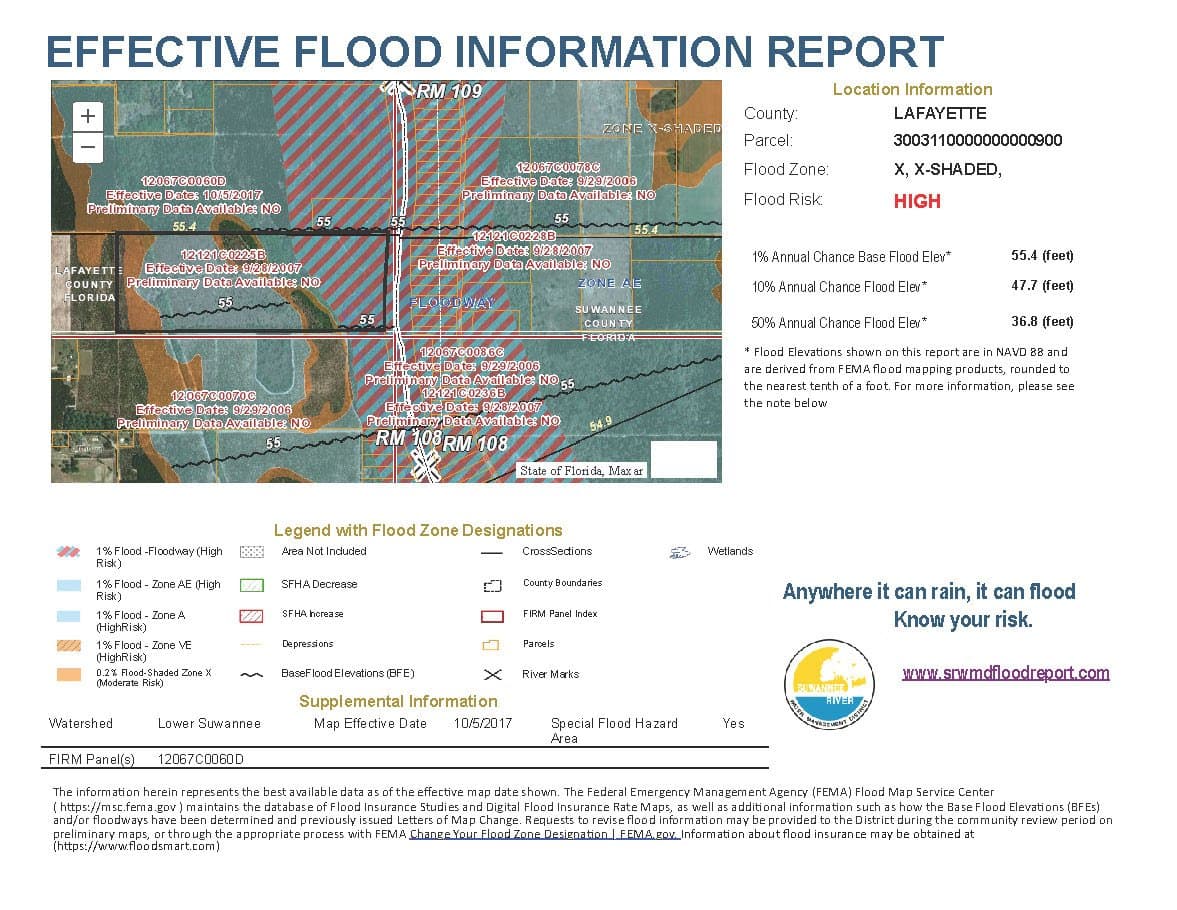Click the RM 109 label on the map
This screenshot has width=1177, height=910.
tap(449, 92)
